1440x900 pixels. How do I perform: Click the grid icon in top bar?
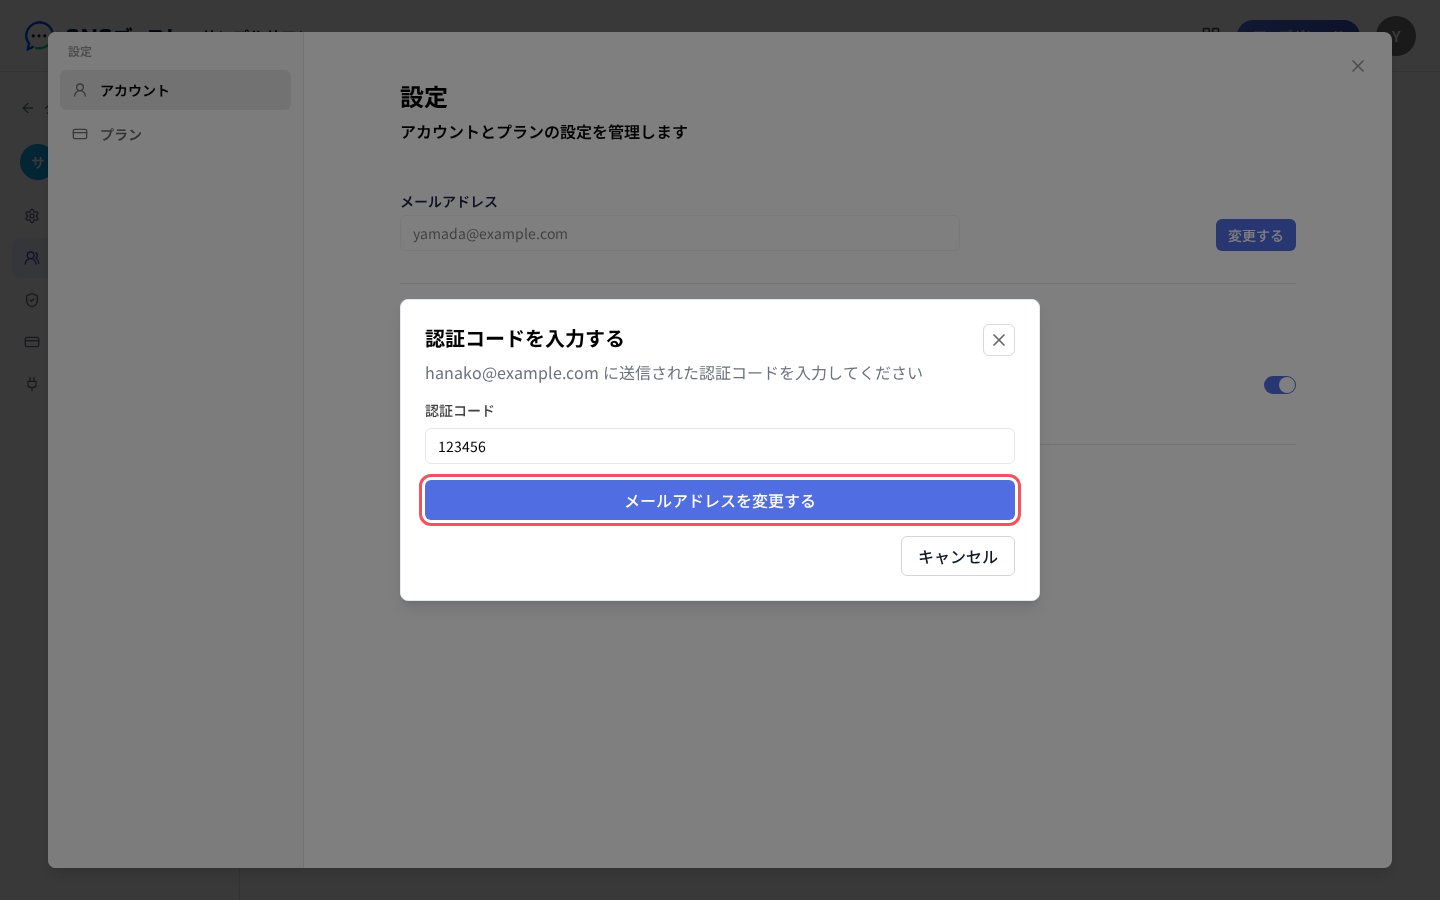pyautogui.click(x=1211, y=34)
